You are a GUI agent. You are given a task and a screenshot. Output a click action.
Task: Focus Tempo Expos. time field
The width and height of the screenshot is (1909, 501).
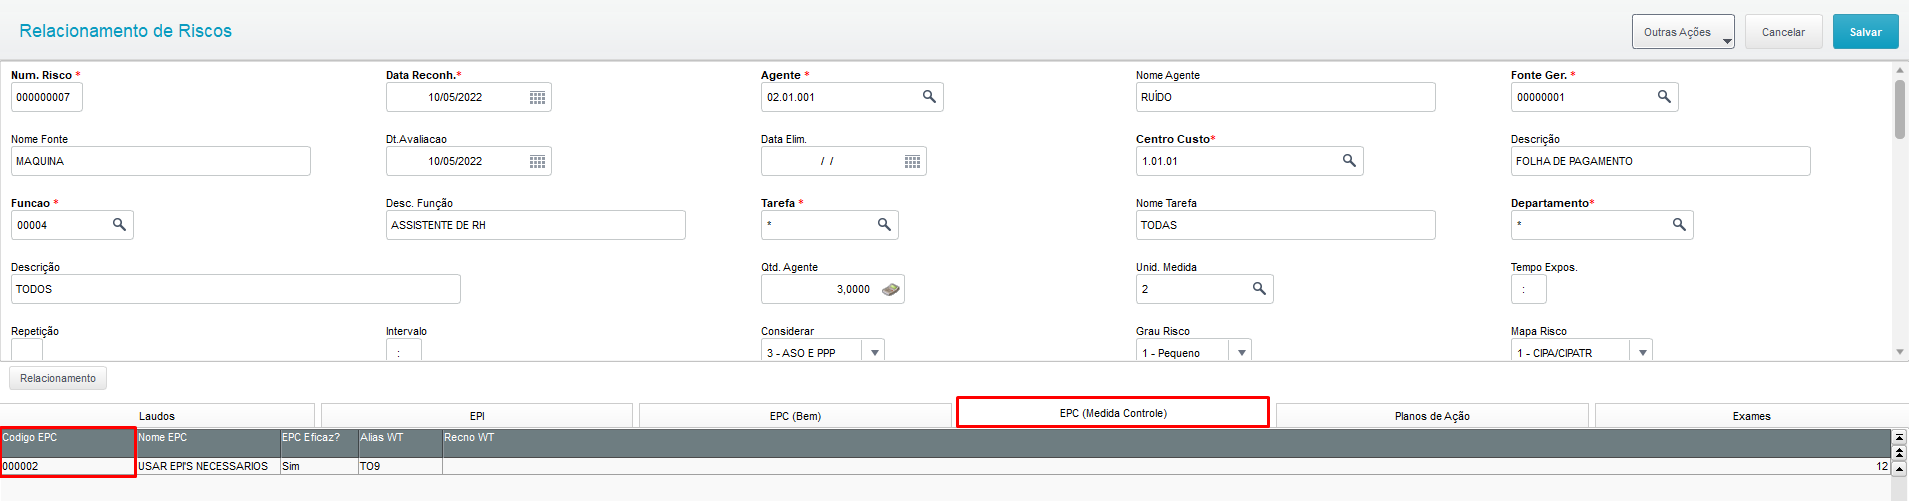(x=1528, y=289)
